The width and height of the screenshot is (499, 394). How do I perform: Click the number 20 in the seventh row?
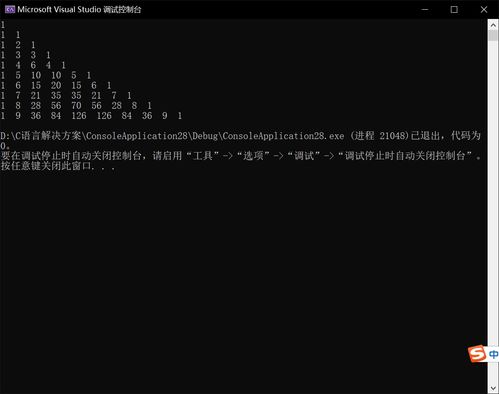(x=56, y=85)
